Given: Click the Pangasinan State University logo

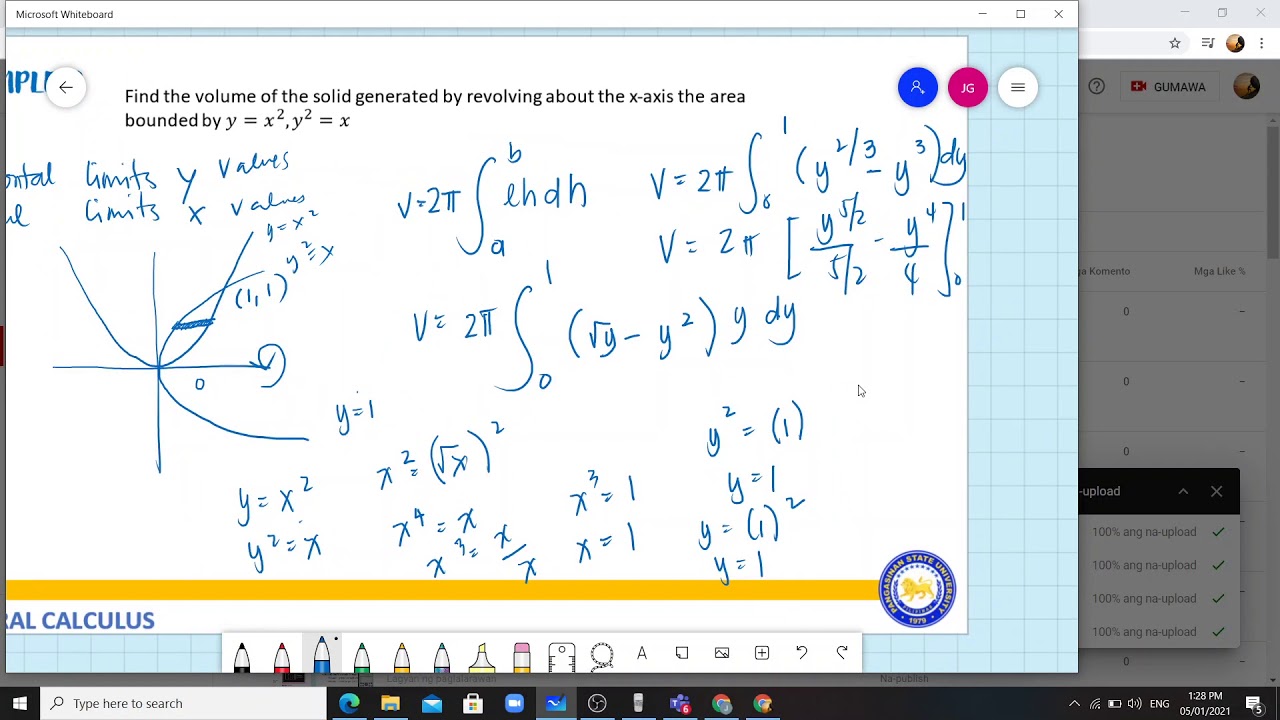Looking at the screenshot, I should click(x=917, y=589).
